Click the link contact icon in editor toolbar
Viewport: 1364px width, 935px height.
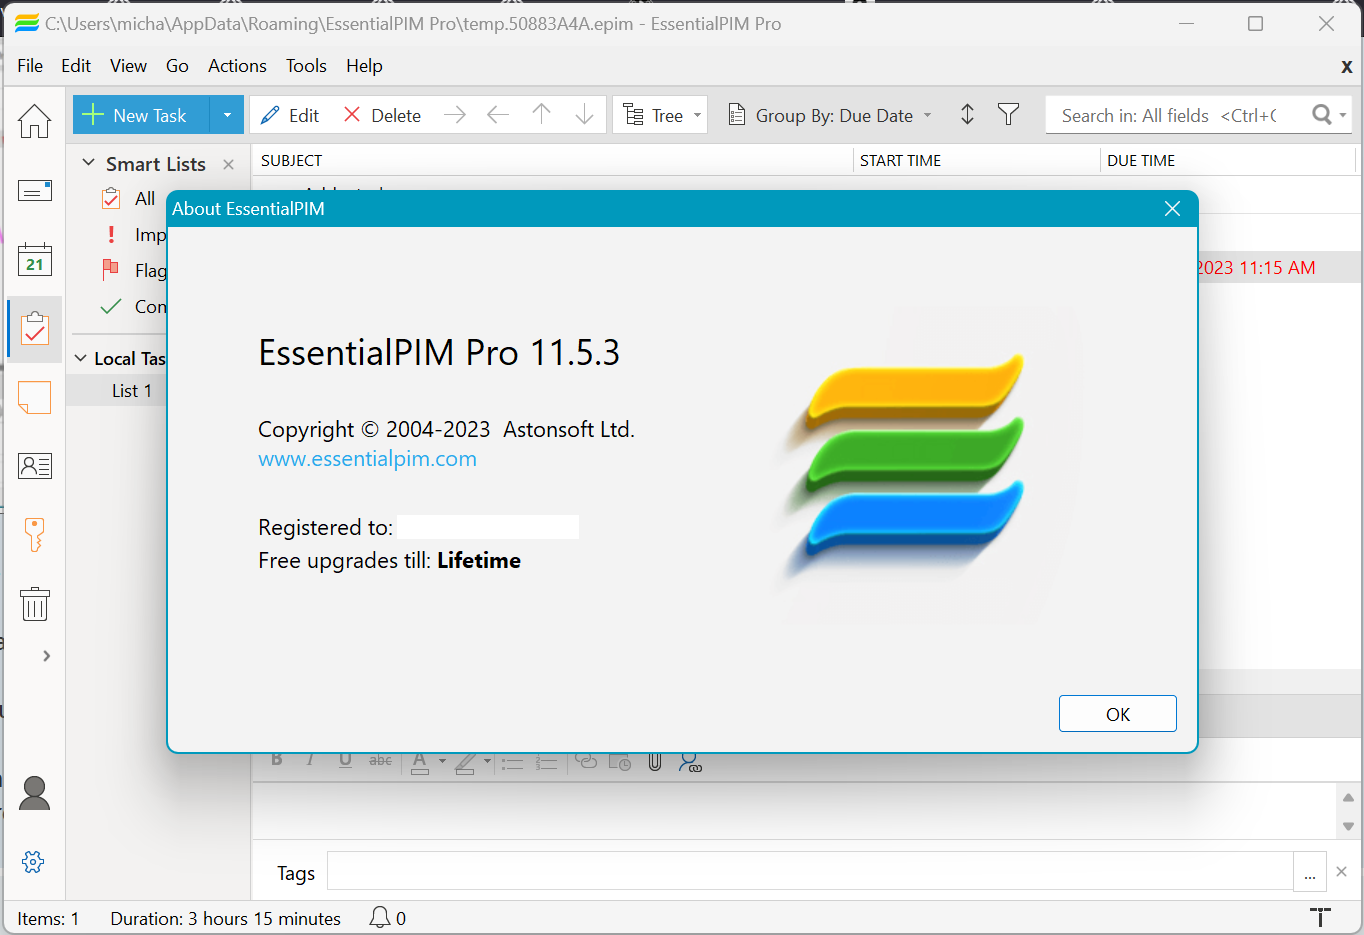(690, 762)
